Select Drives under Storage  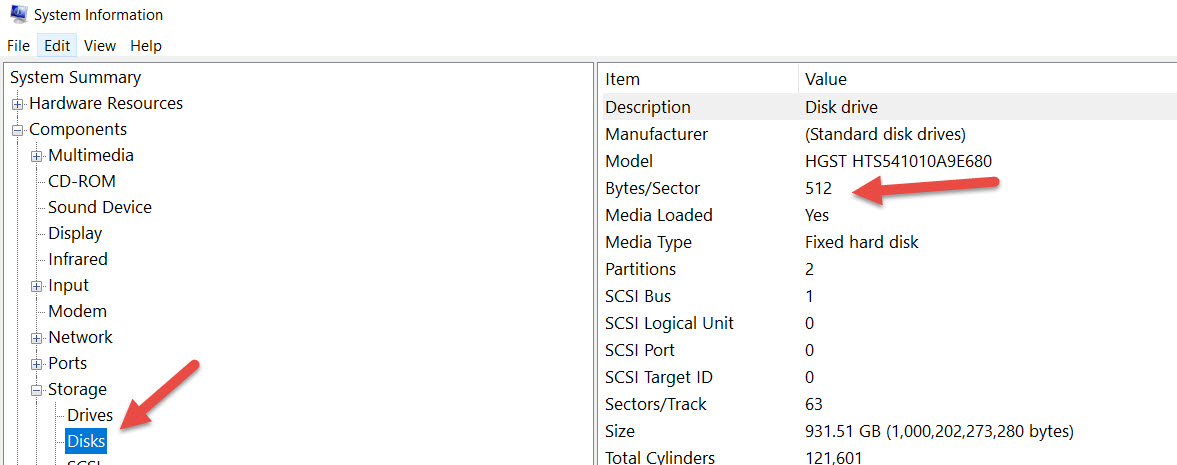[90, 415]
